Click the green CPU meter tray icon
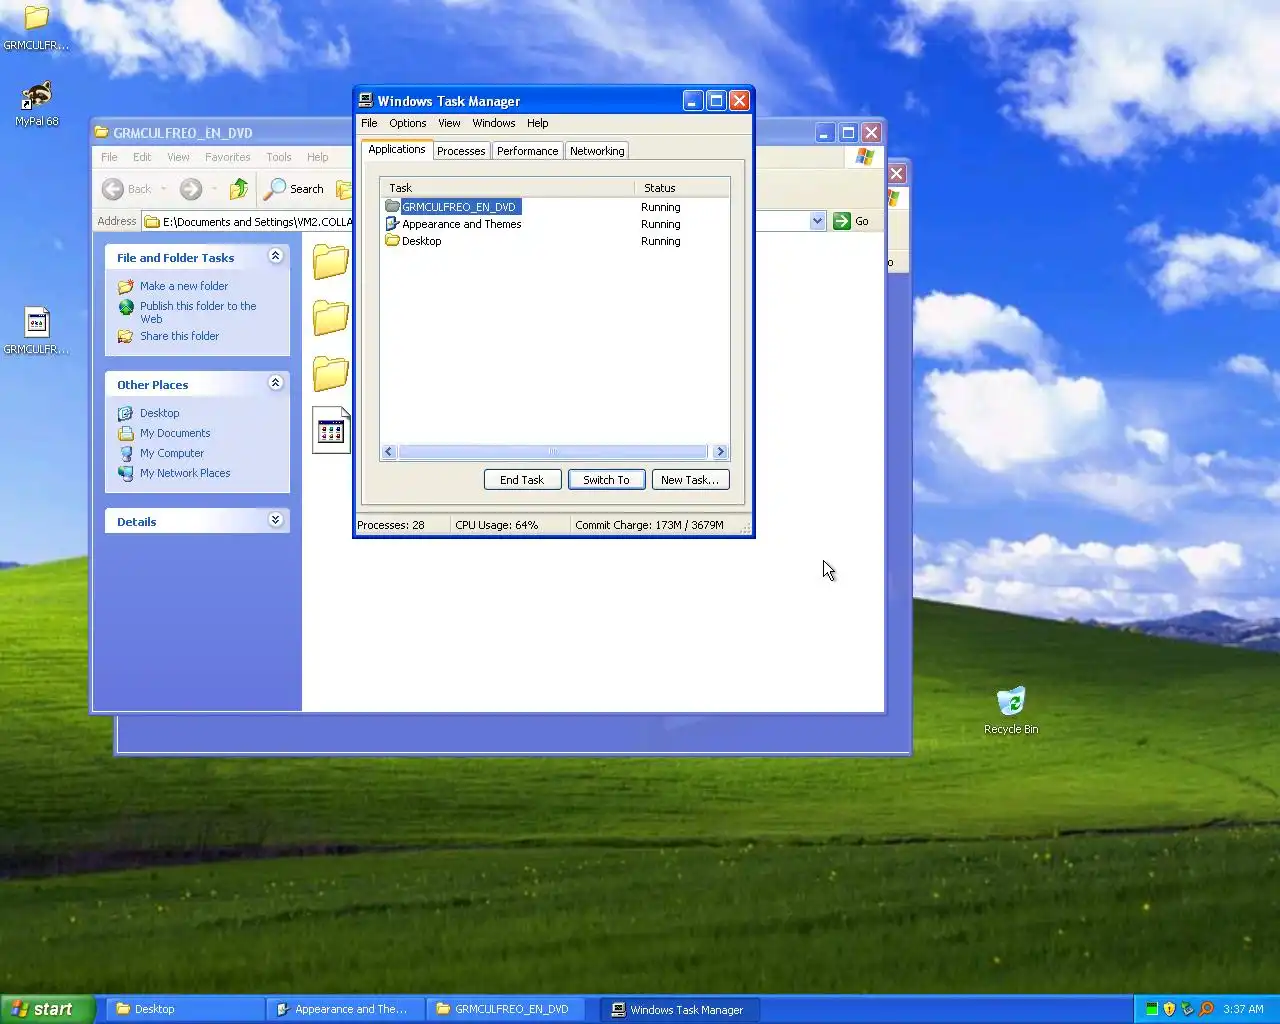 1152,1009
